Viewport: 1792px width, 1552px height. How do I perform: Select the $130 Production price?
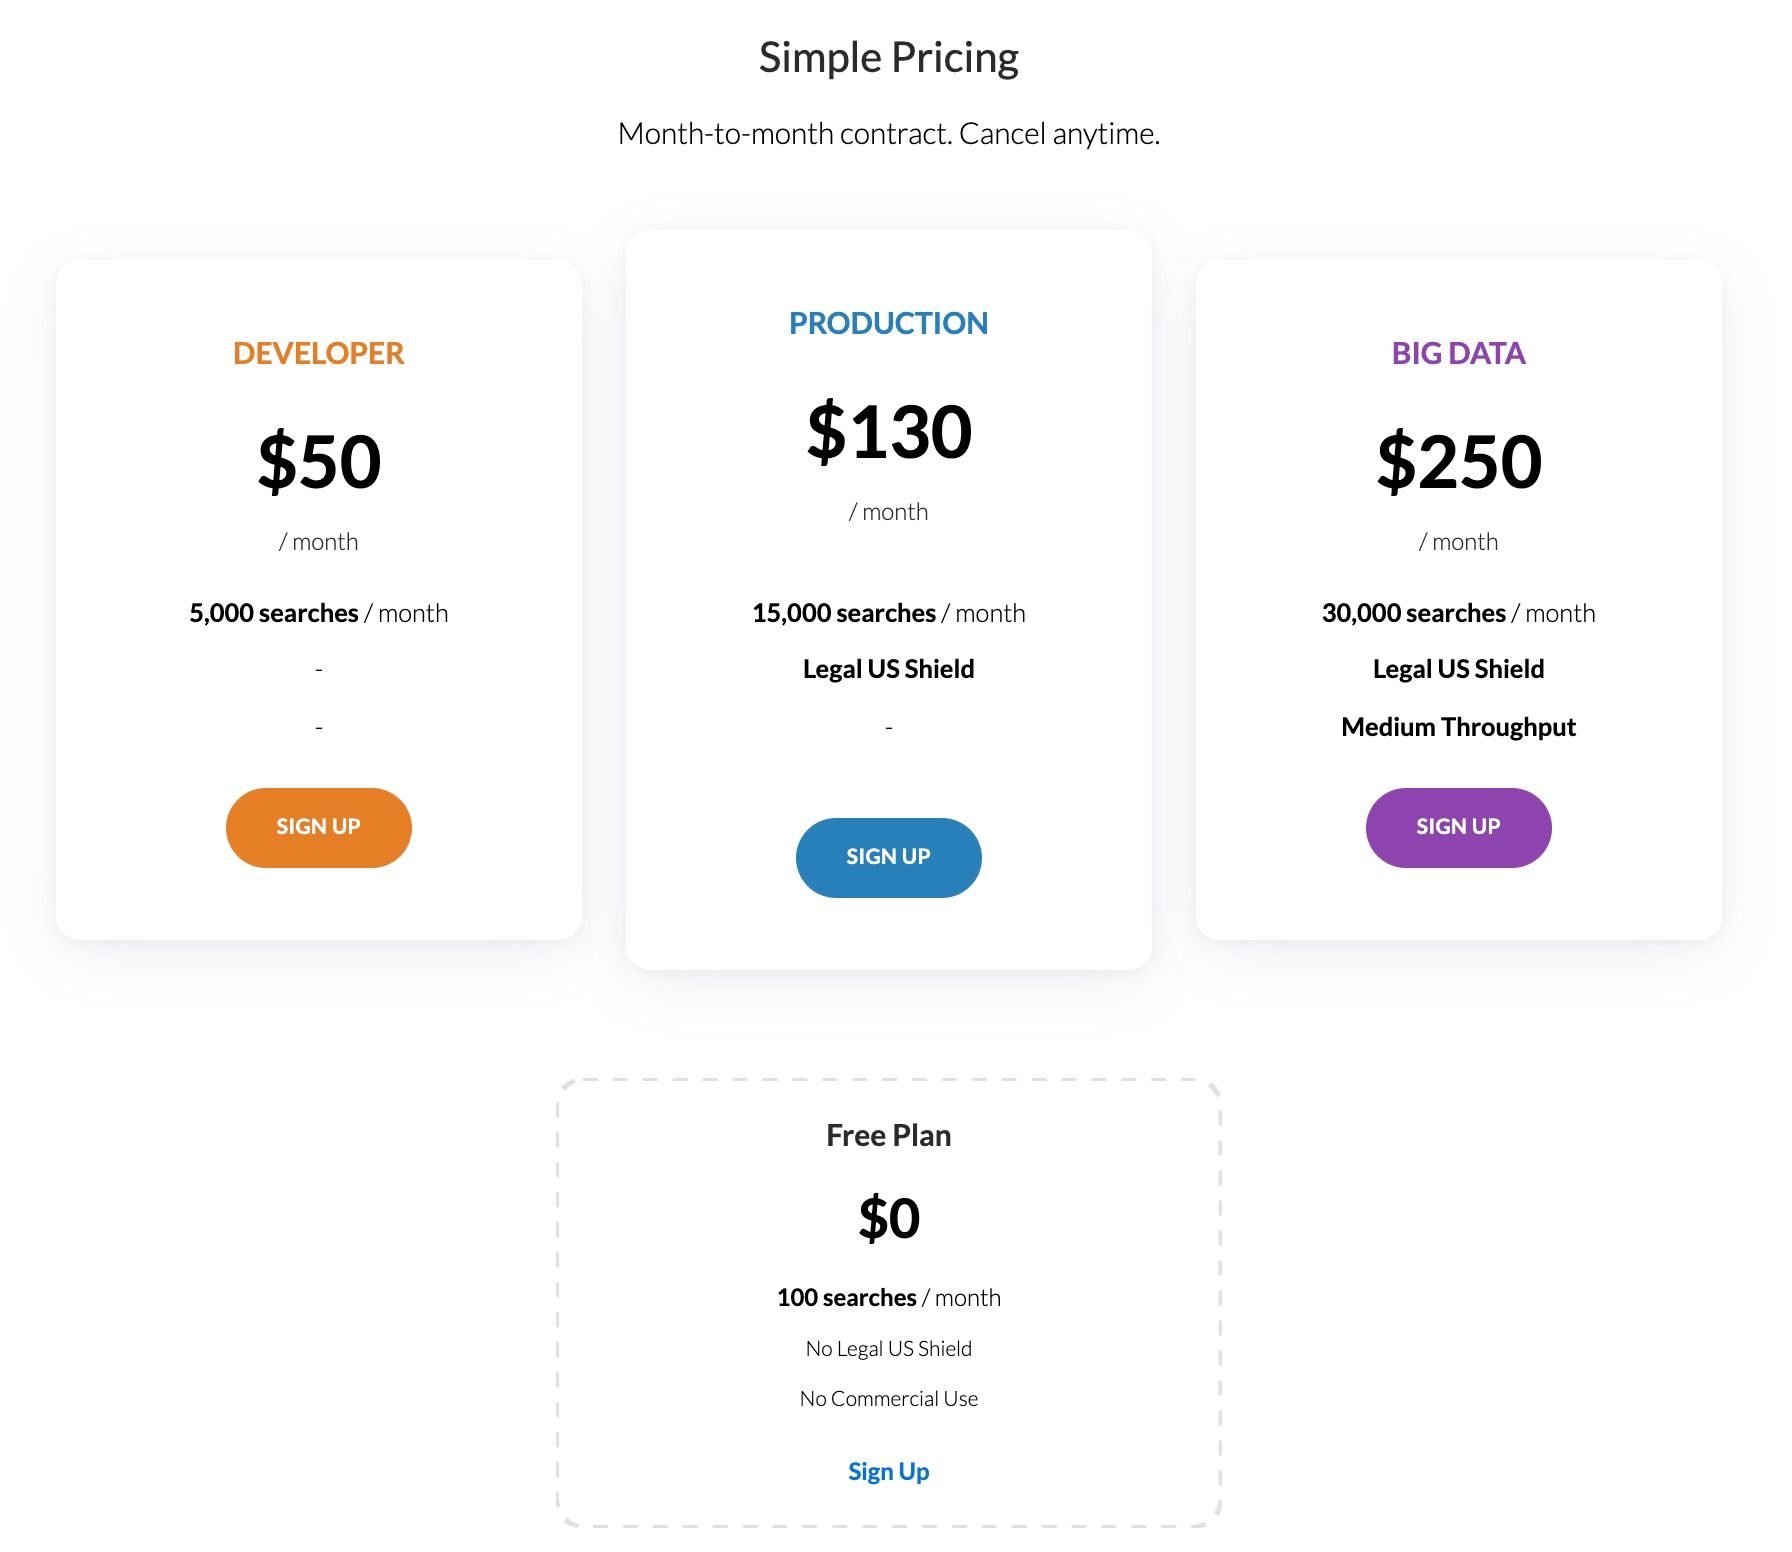888,431
